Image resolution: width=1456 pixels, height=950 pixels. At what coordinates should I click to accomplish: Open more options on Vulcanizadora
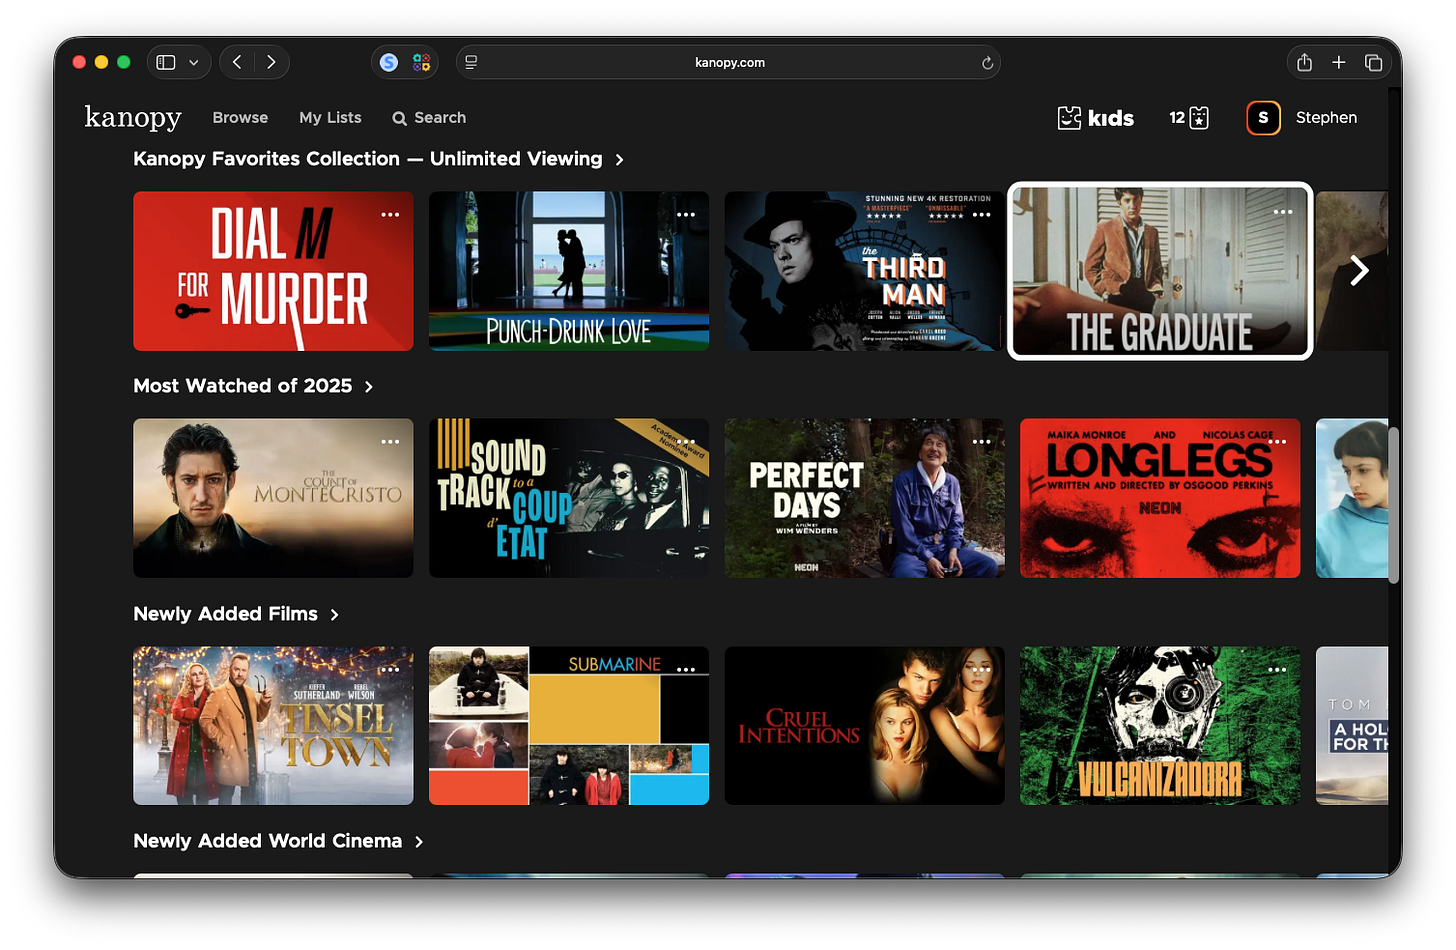coord(1277,669)
